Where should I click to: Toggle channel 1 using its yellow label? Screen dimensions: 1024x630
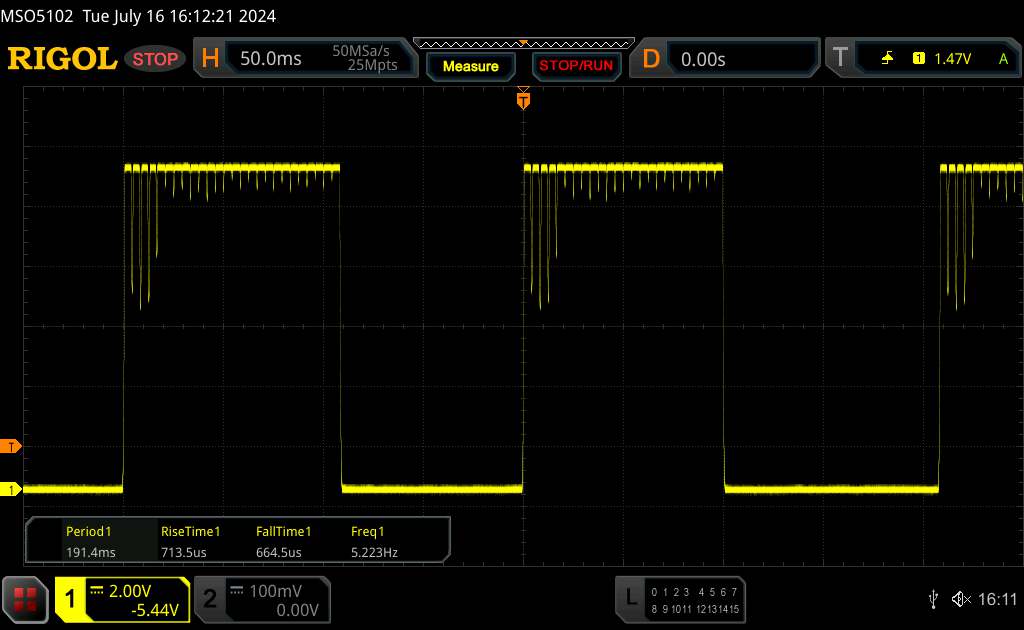pos(71,599)
